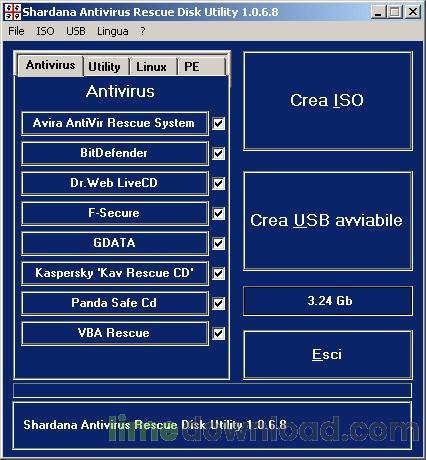Screen dimensions: 426x460
Task: Click the Dr.Web LiveCD button
Action: [x=115, y=183]
